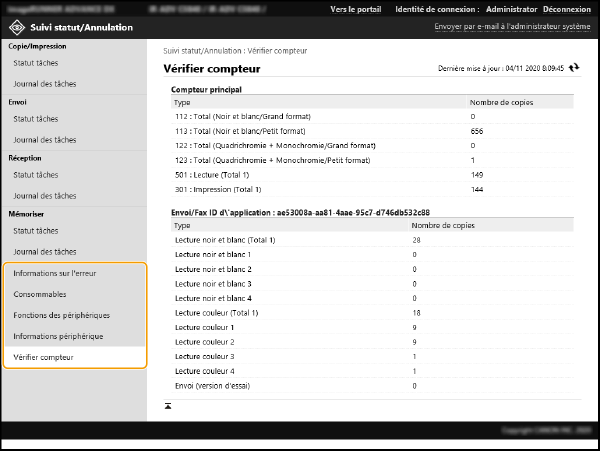Screen dimensions: 600x451
Task: Select Statut tâches under Envoi
Action: pyautogui.click(x=35, y=119)
